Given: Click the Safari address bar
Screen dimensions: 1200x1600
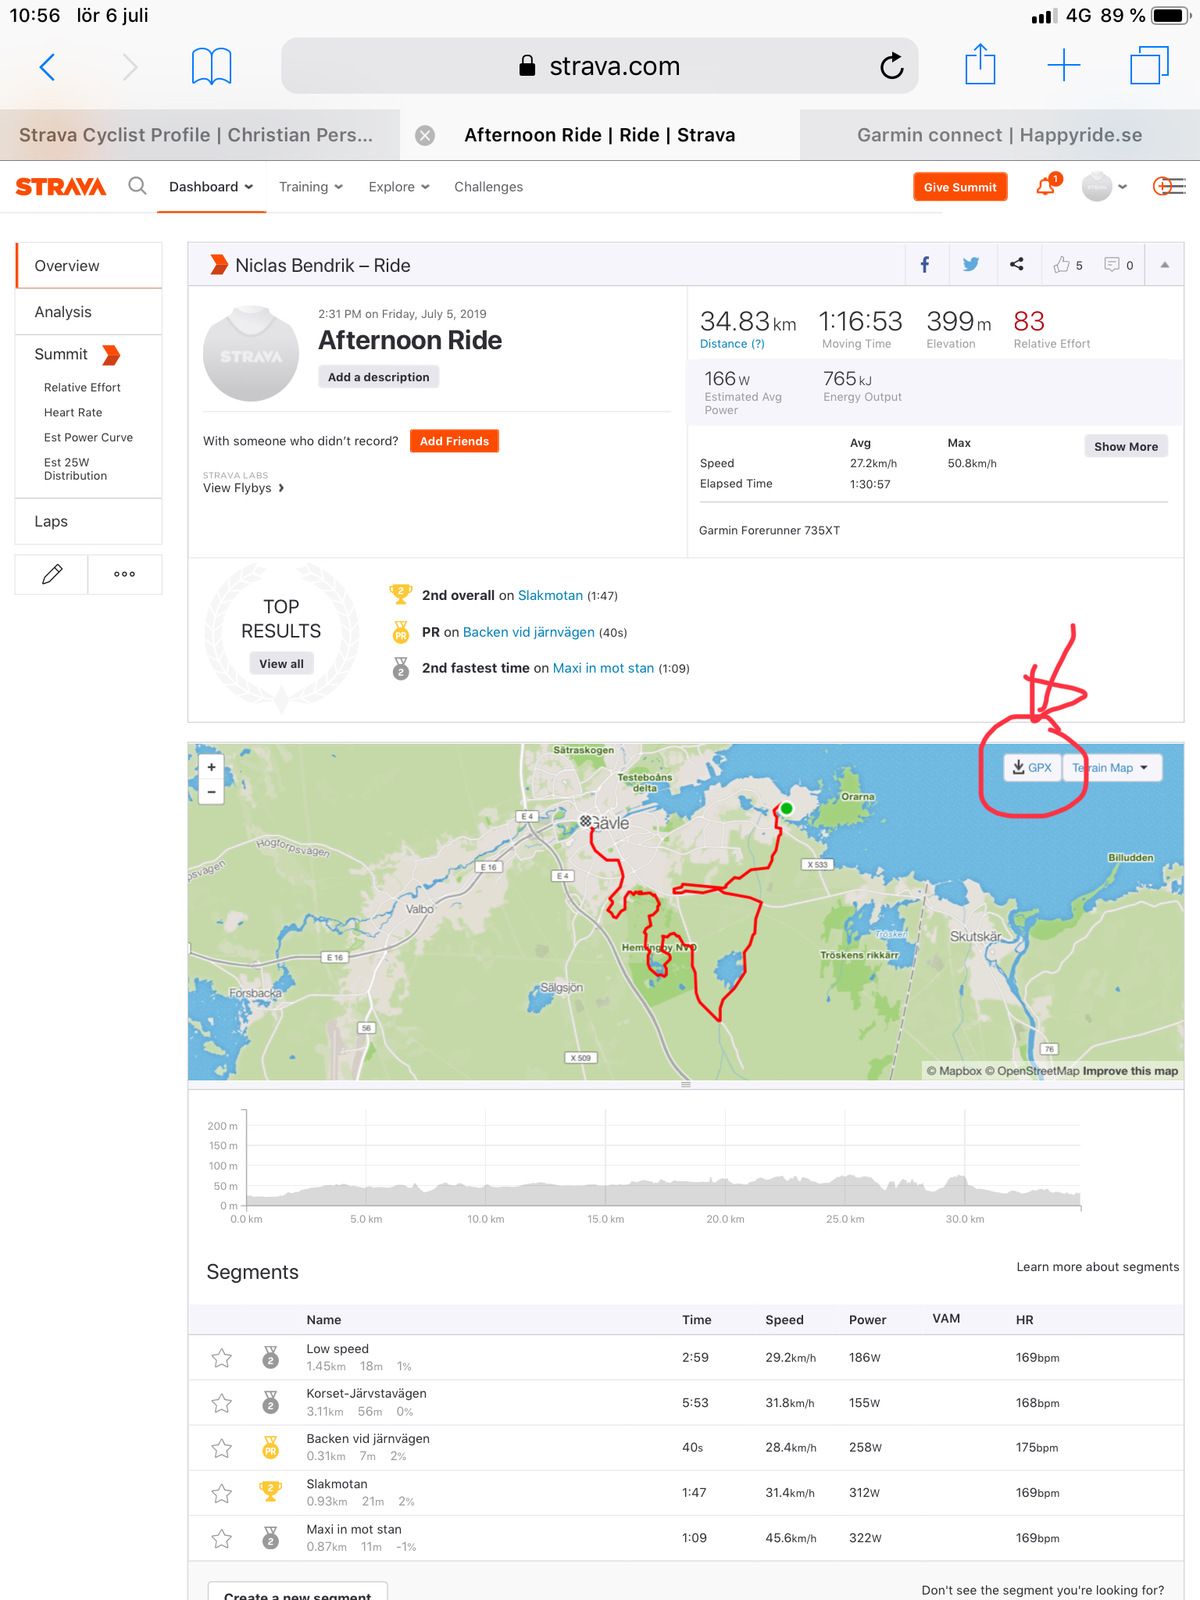Looking at the screenshot, I should coord(600,66).
